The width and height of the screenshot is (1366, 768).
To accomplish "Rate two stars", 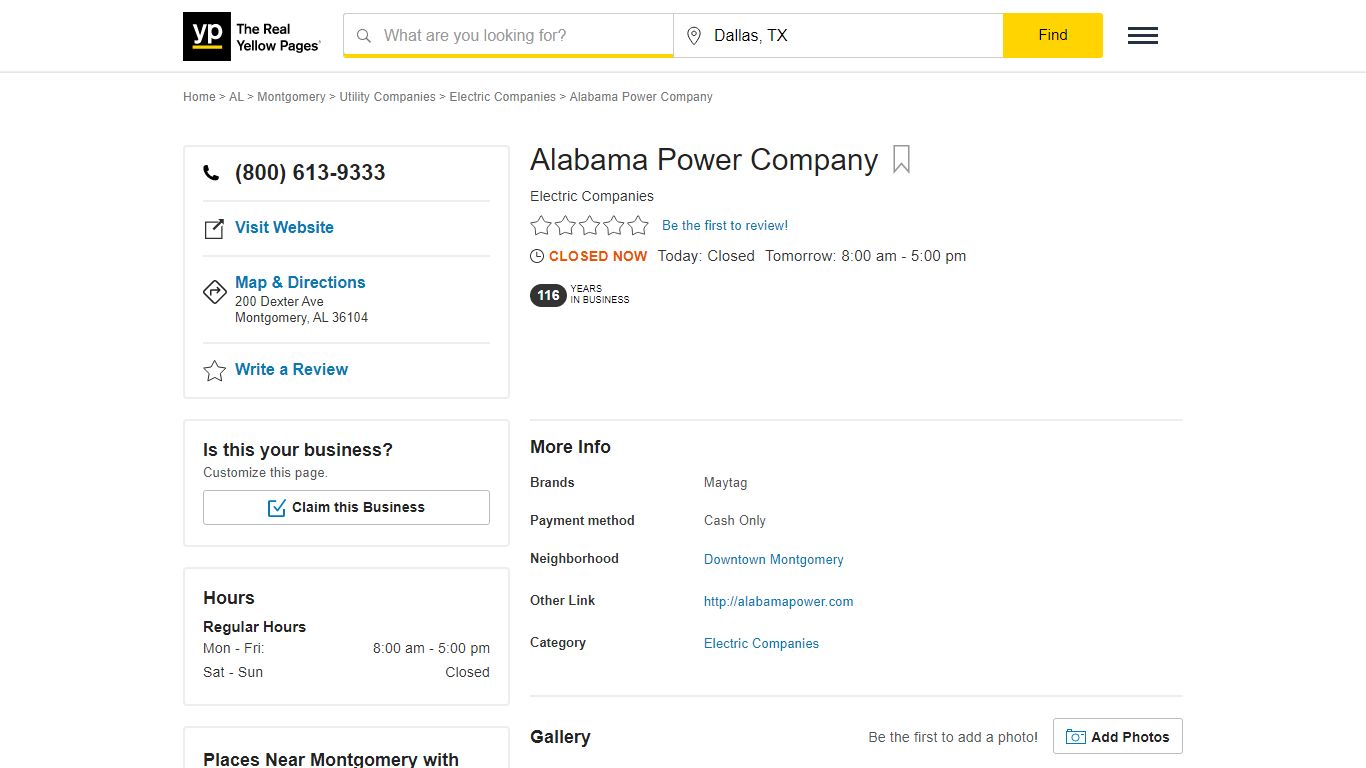I will pyautogui.click(x=565, y=226).
